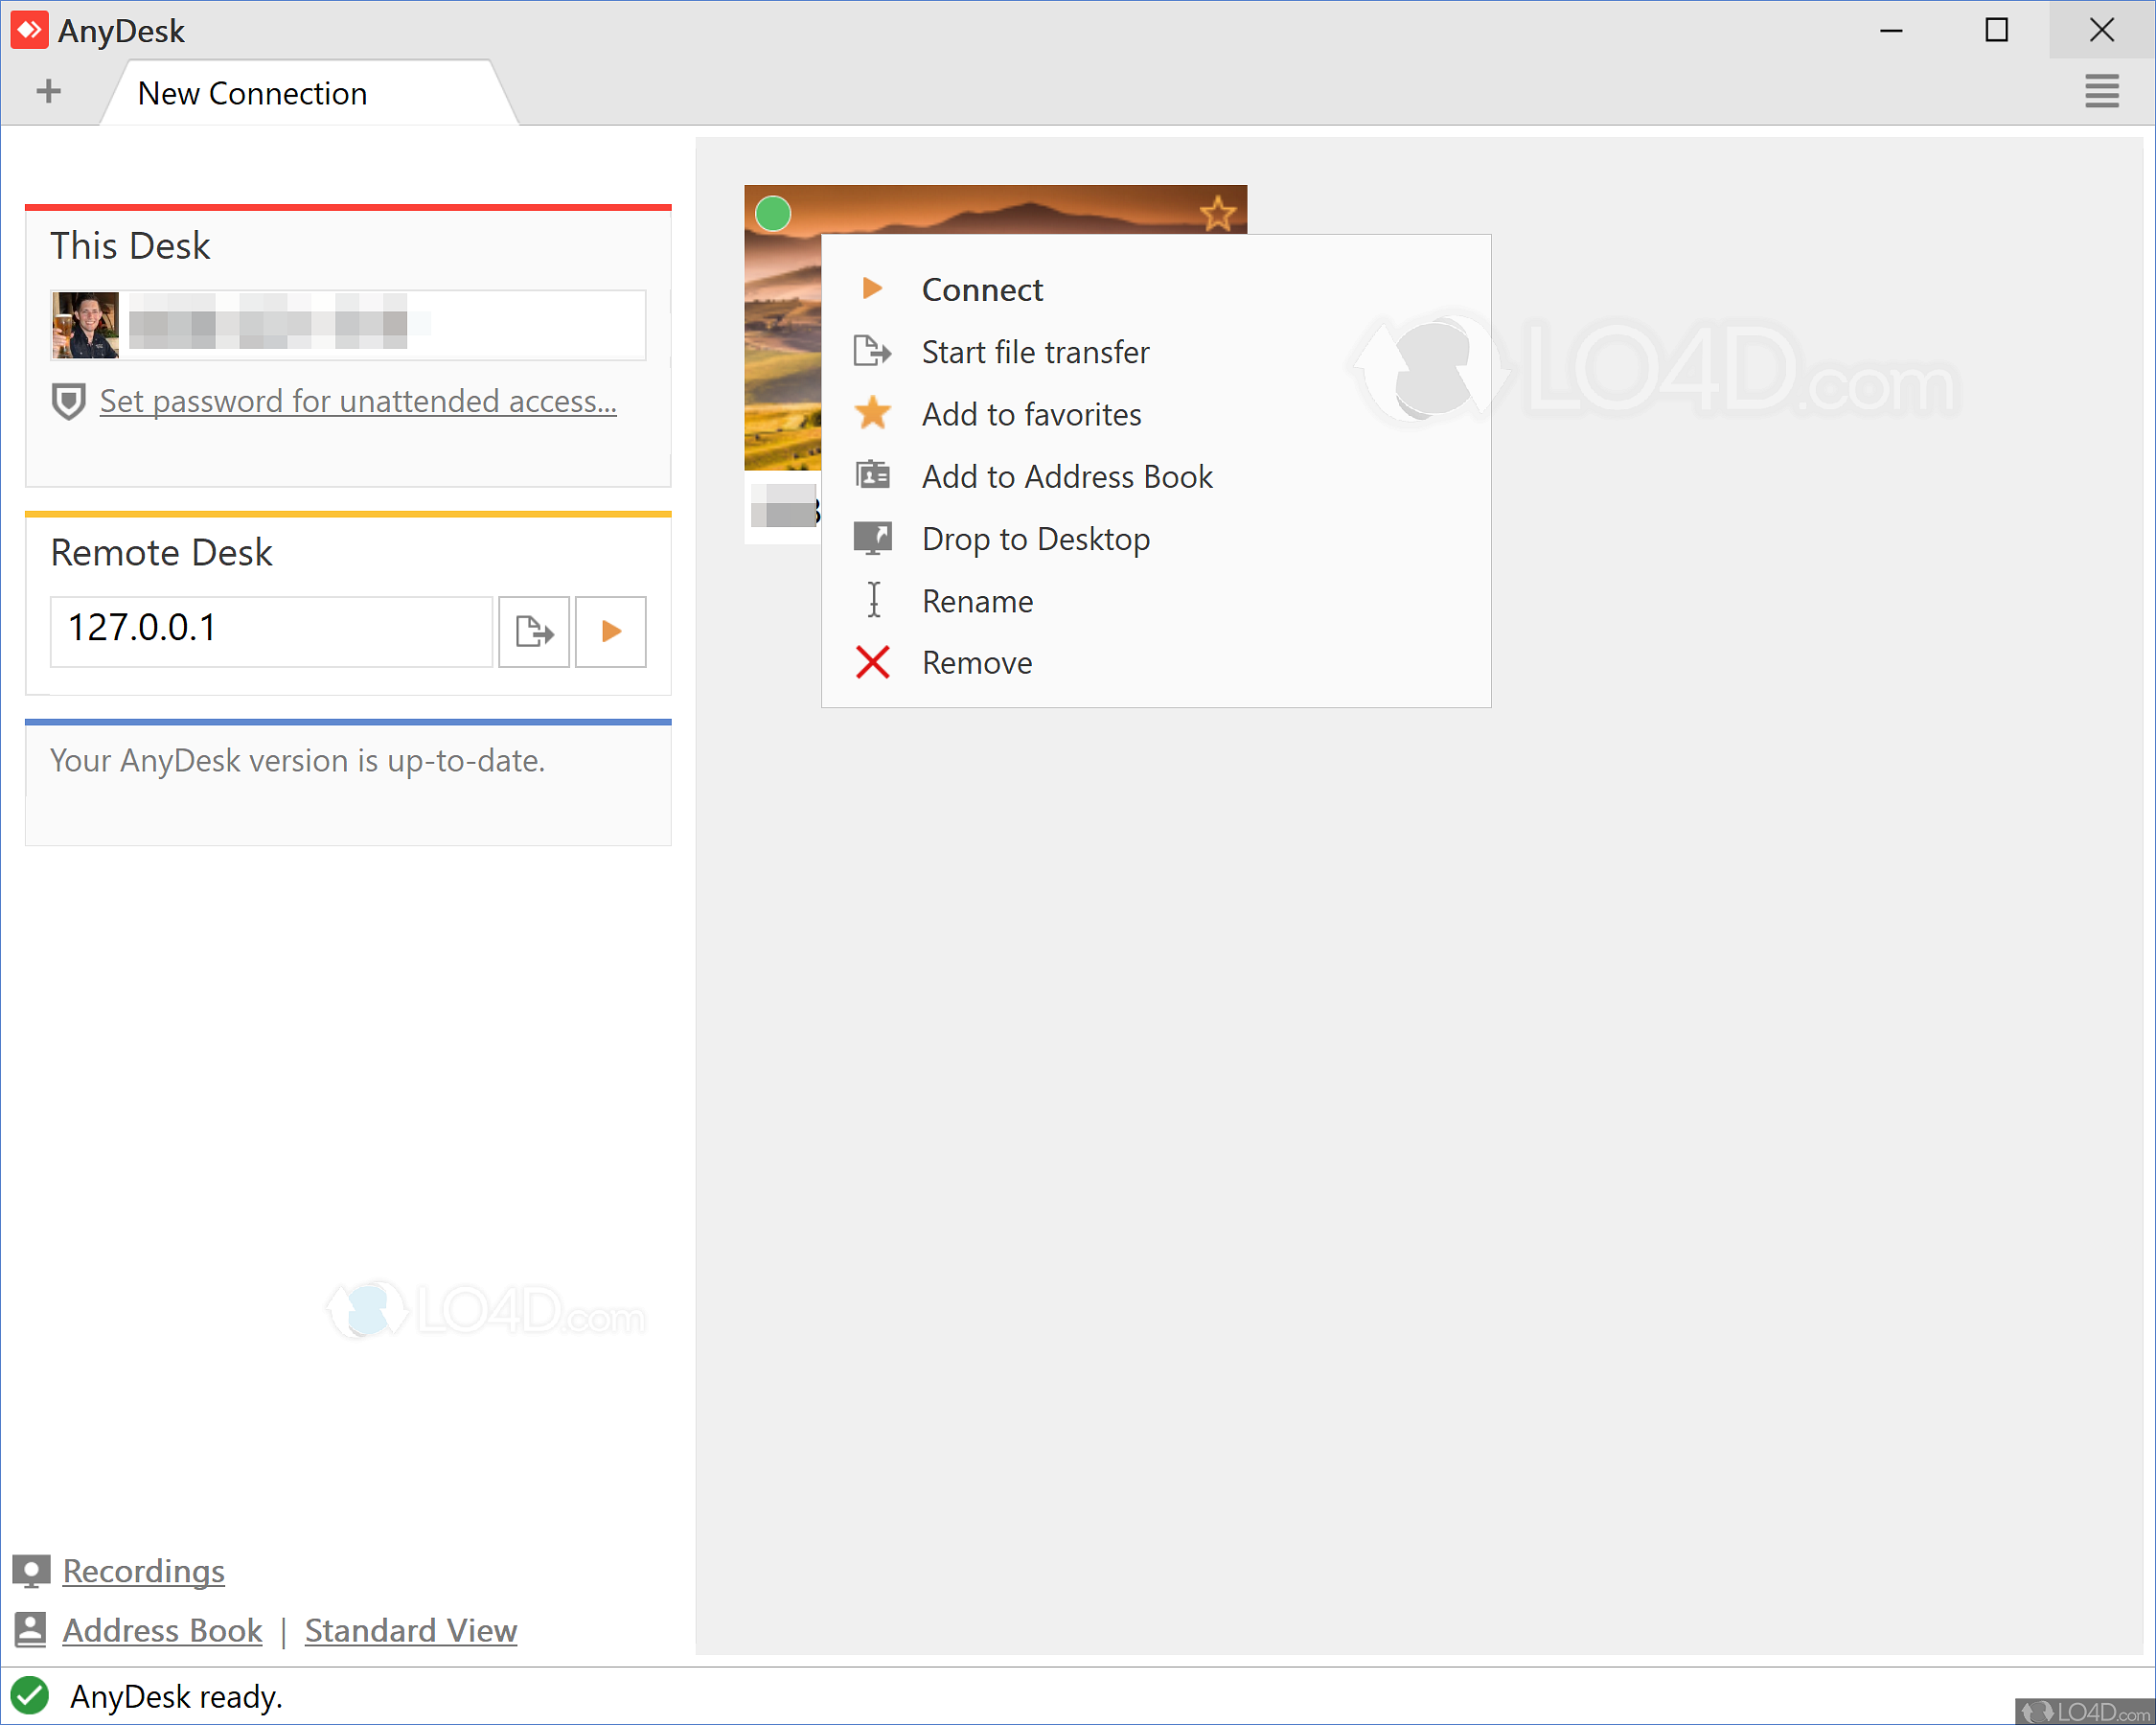Open Set password for unattended access link
This screenshot has width=2156, height=1725.
[358, 401]
